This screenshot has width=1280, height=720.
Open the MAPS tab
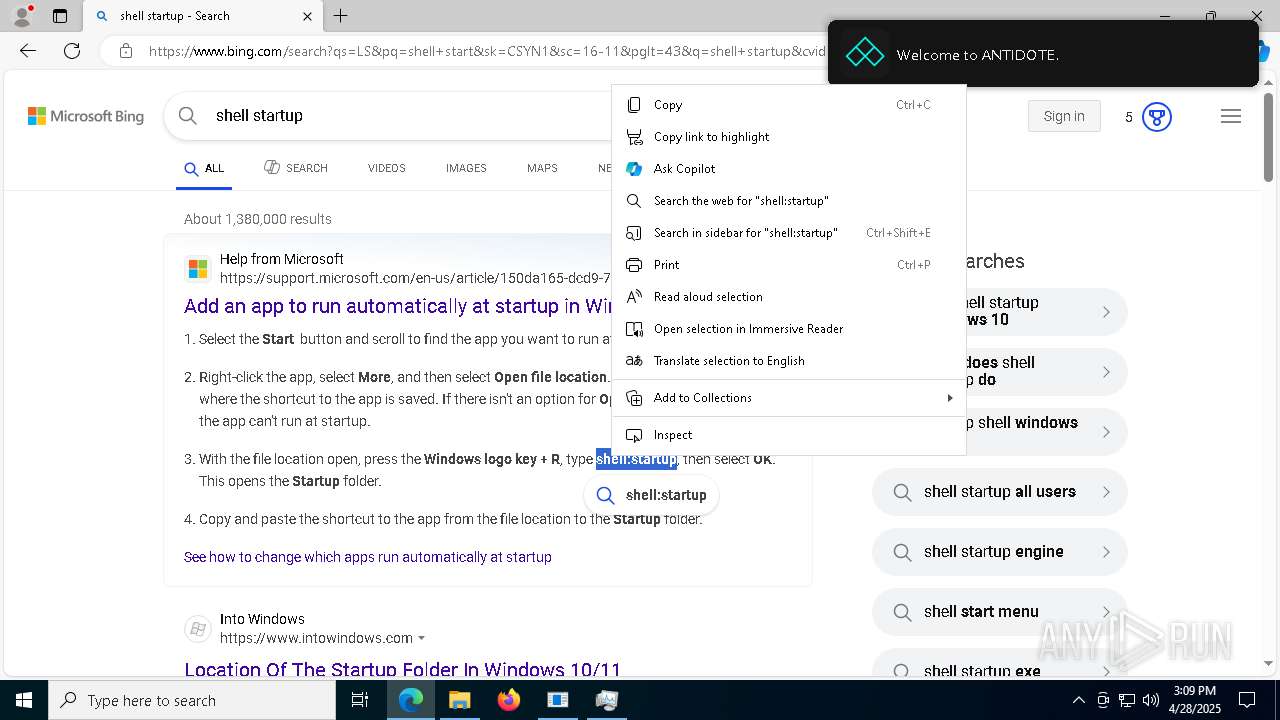pos(542,168)
